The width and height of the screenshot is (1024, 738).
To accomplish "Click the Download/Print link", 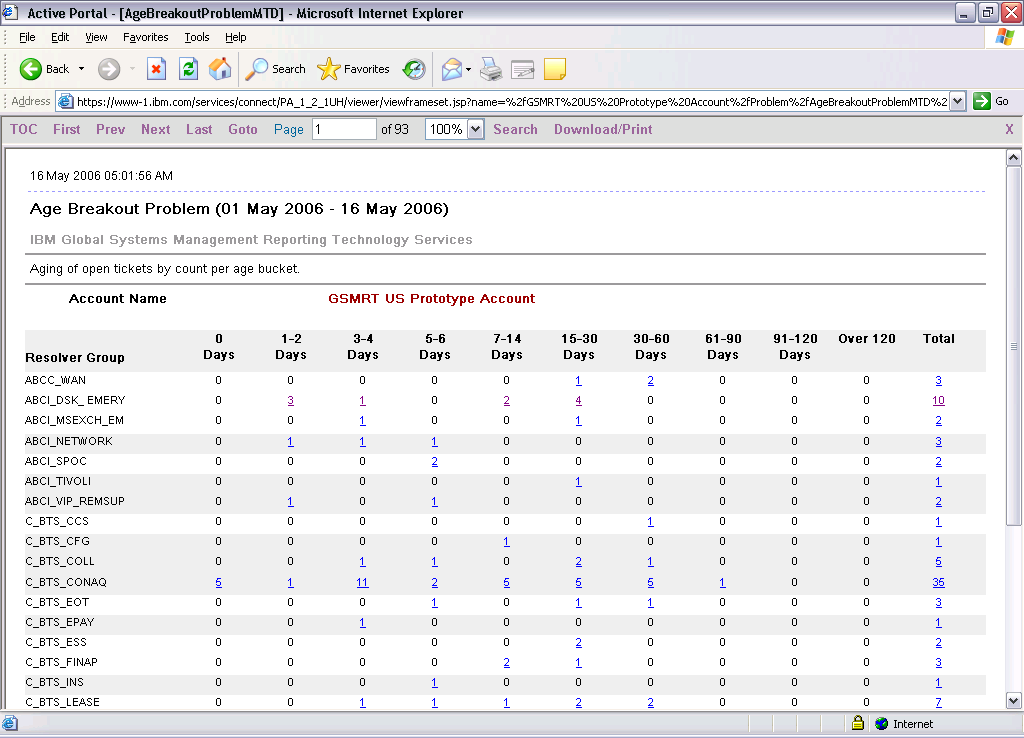I will coord(603,129).
